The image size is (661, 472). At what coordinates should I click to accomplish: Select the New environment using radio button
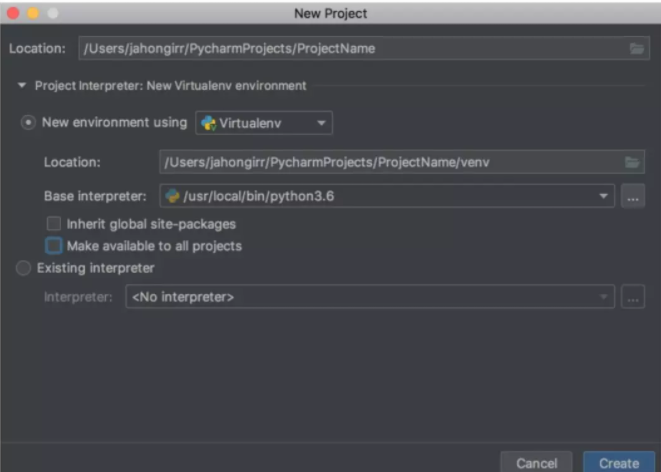click(28, 123)
